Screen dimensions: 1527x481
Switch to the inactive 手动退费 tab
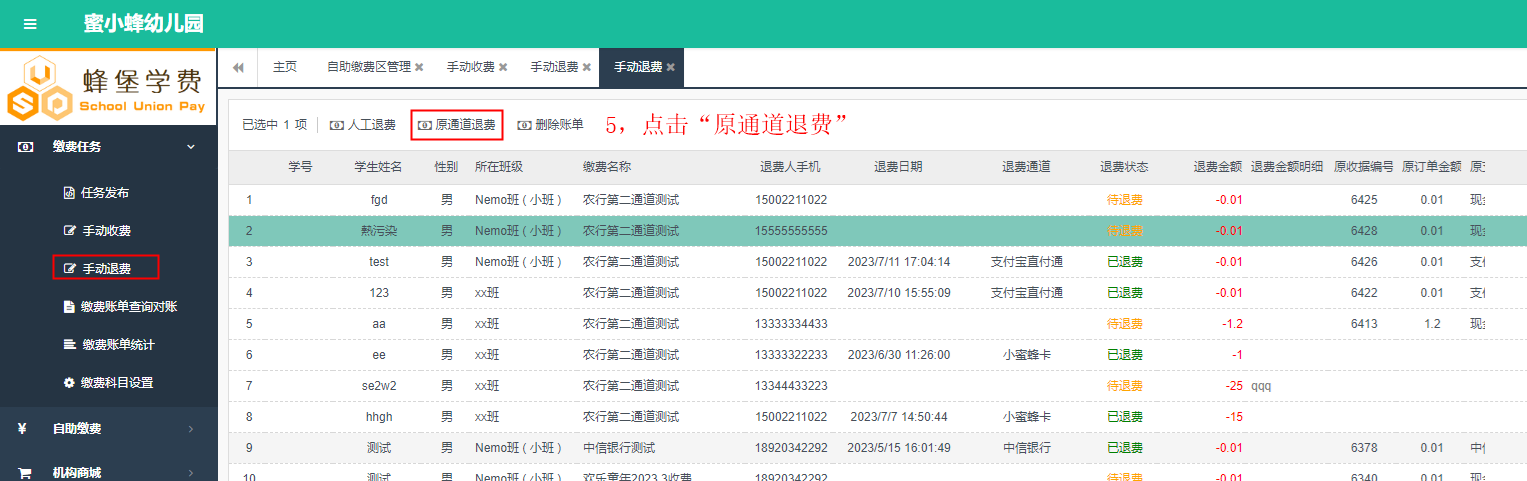click(554, 67)
